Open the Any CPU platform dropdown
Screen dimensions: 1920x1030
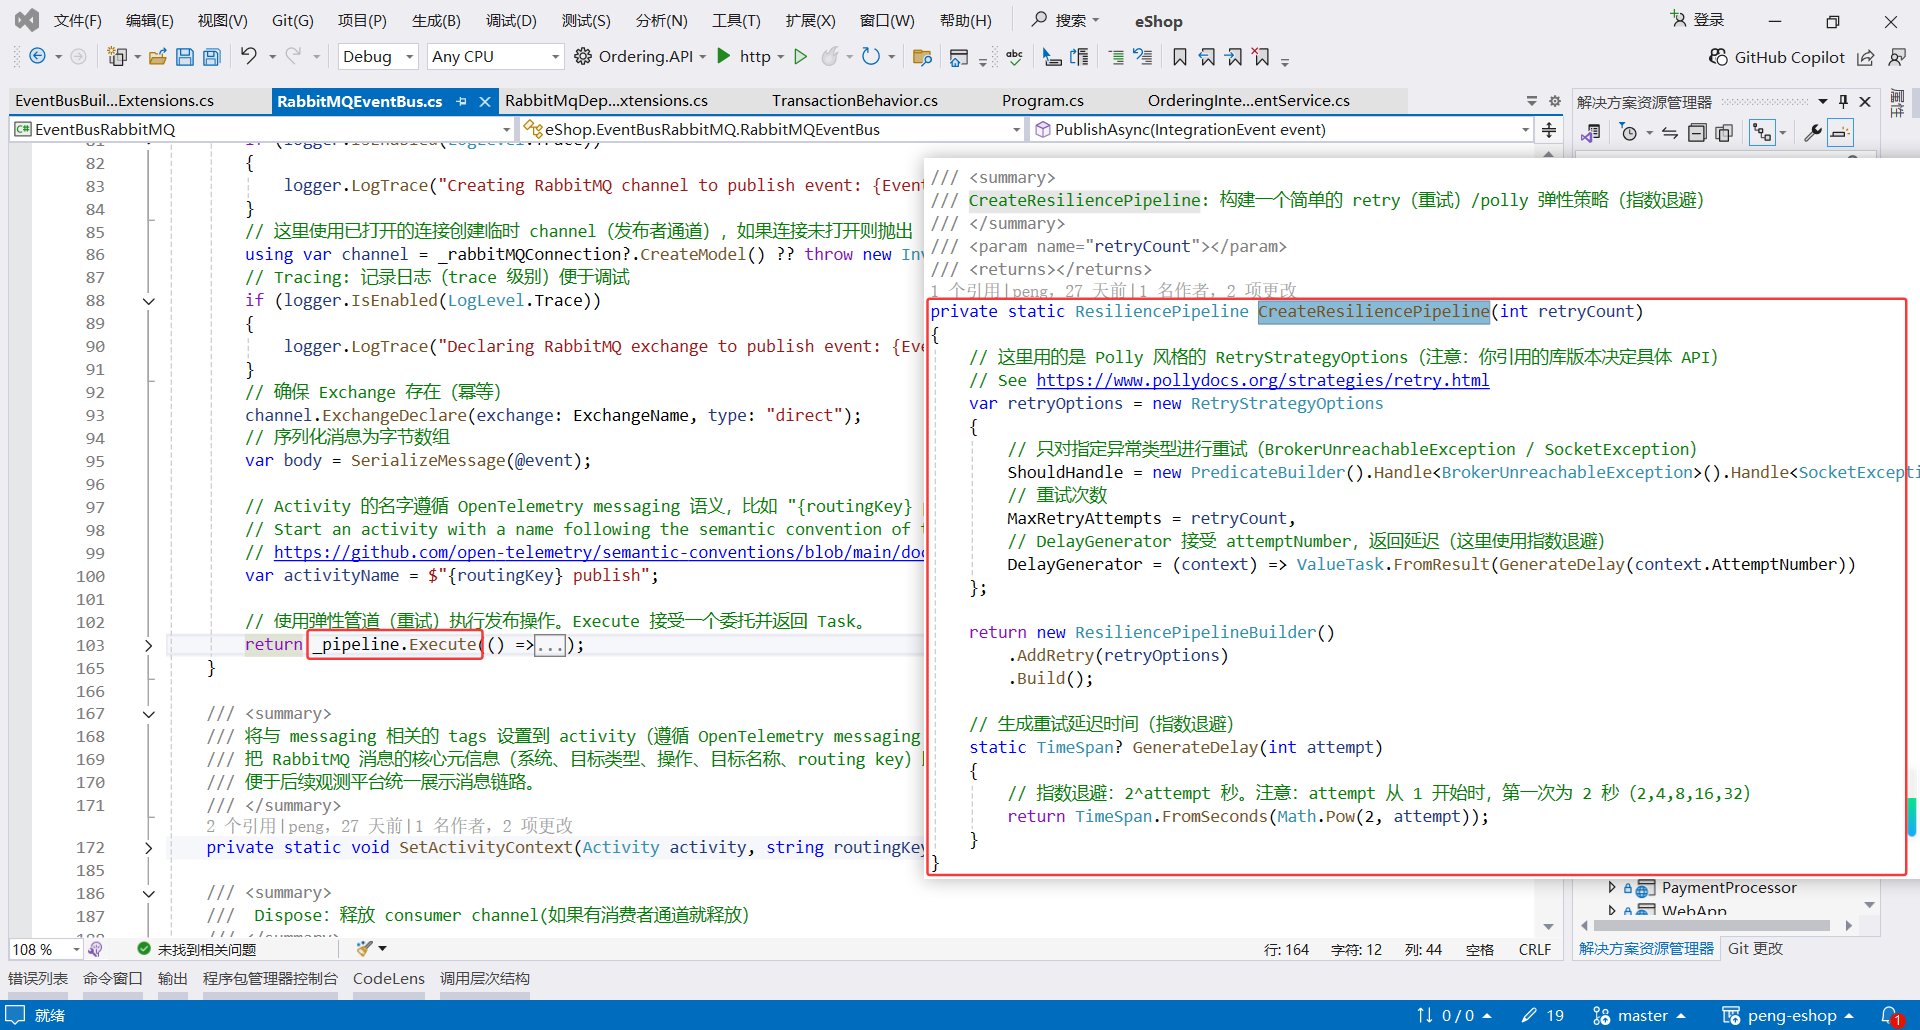pos(495,57)
